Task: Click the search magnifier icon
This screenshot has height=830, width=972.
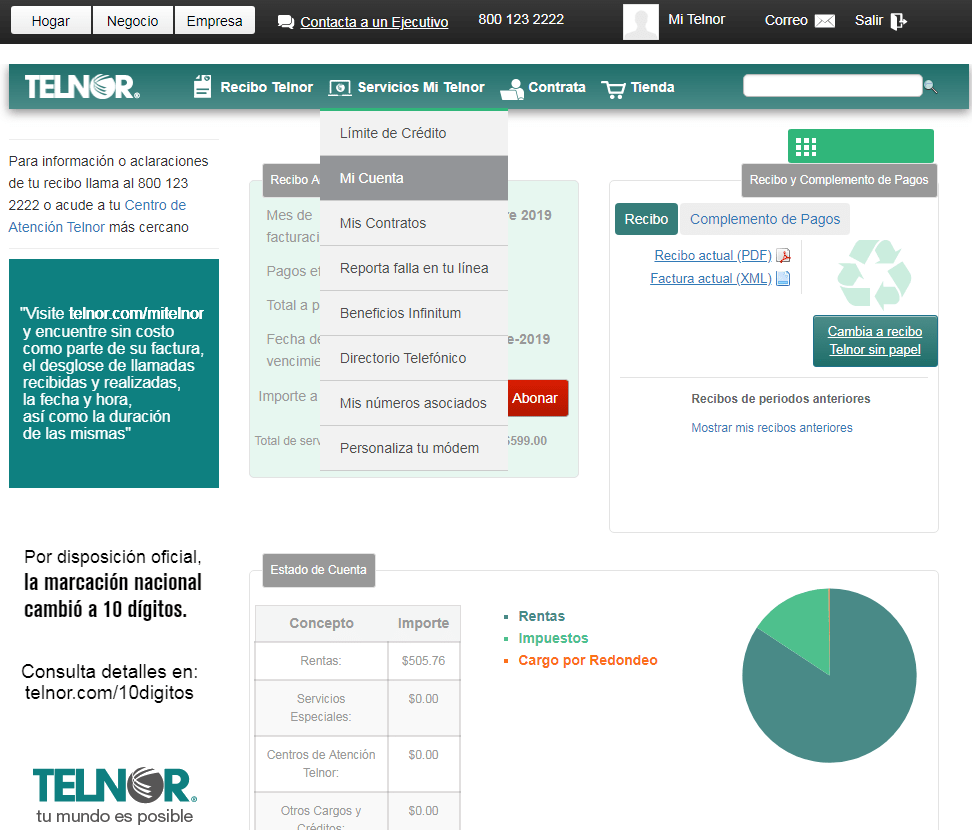Action: (x=931, y=87)
